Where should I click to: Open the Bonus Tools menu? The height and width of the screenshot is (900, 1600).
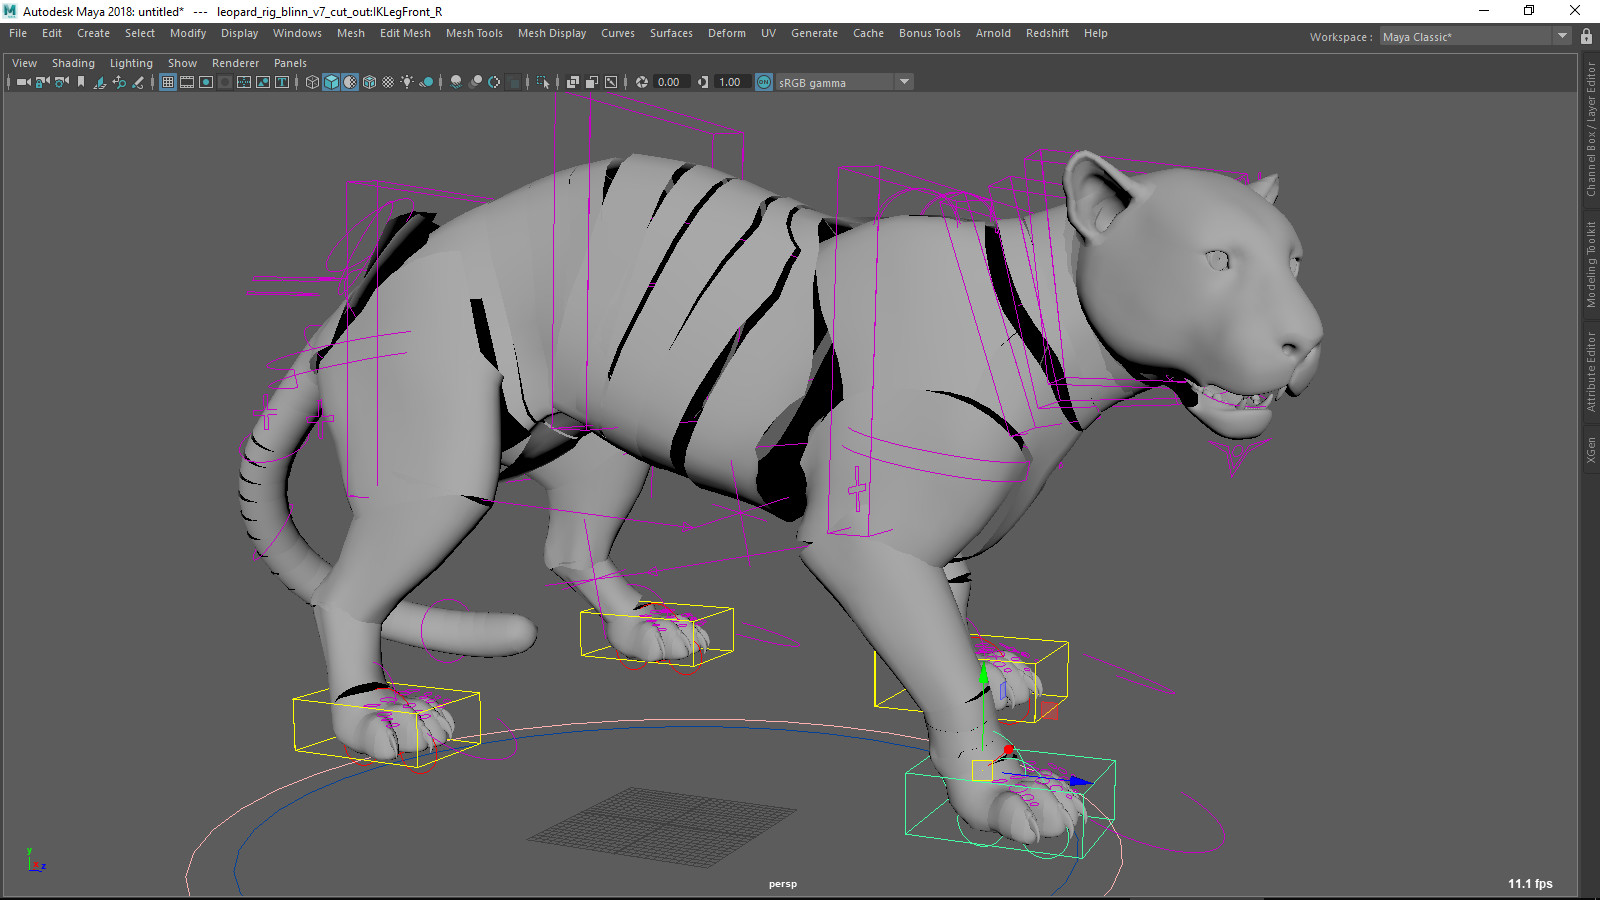tap(929, 33)
